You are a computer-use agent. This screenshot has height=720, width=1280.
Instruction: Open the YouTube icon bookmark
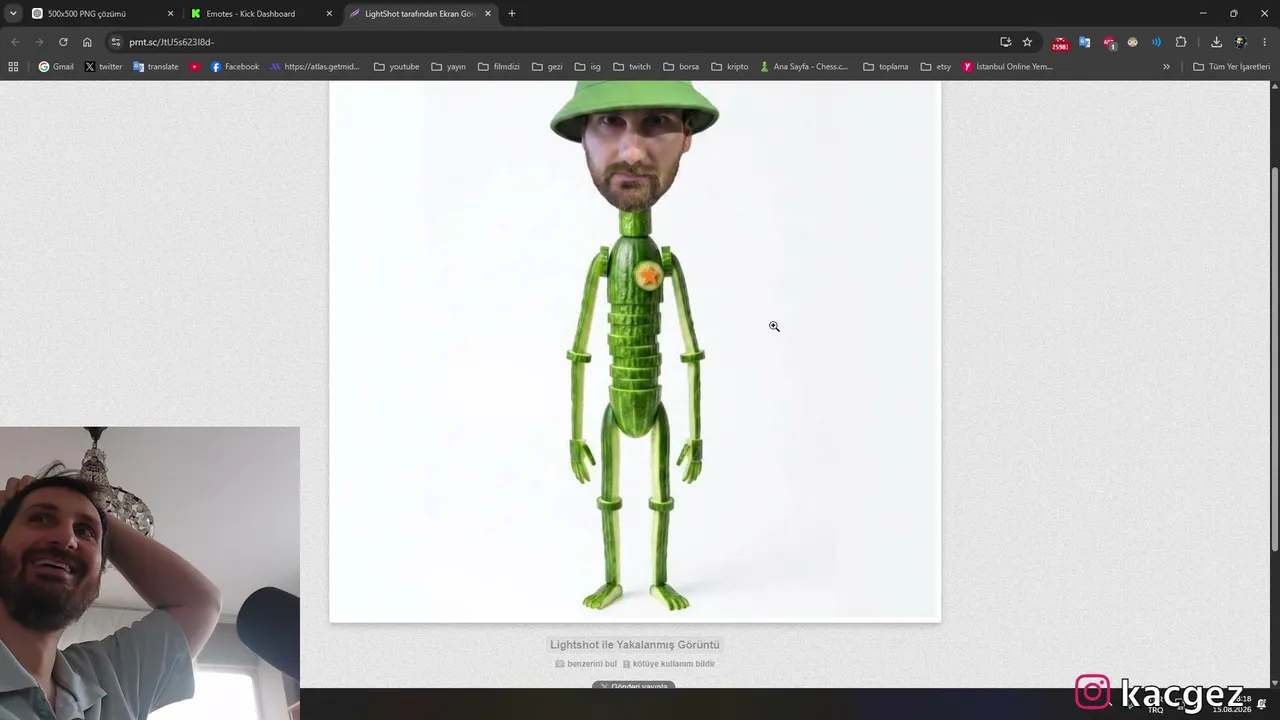pos(195,67)
